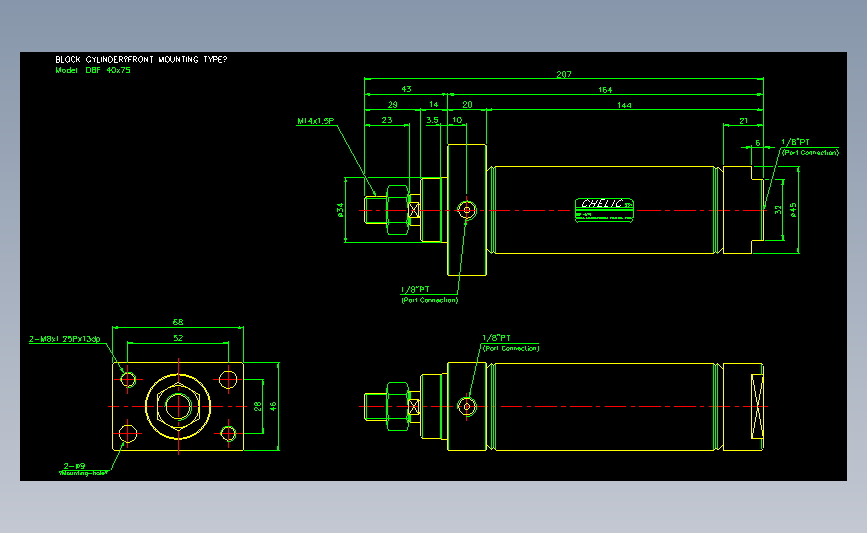Select the 21 dimension value
This screenshot has height=533, width=867.
tap(744, 121)
